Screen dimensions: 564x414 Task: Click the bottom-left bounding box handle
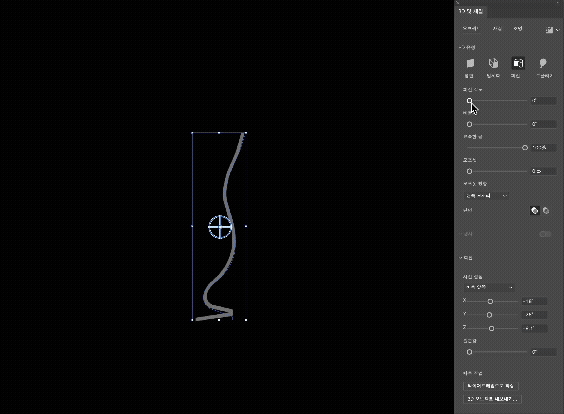(192, 320)
